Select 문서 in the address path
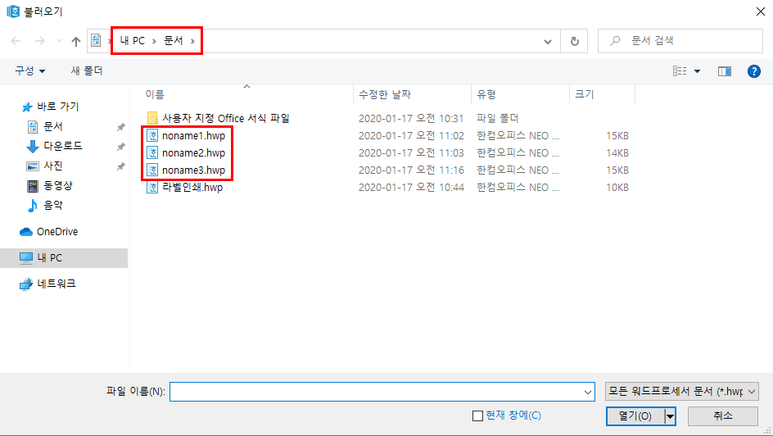 [x=174, y=40]
